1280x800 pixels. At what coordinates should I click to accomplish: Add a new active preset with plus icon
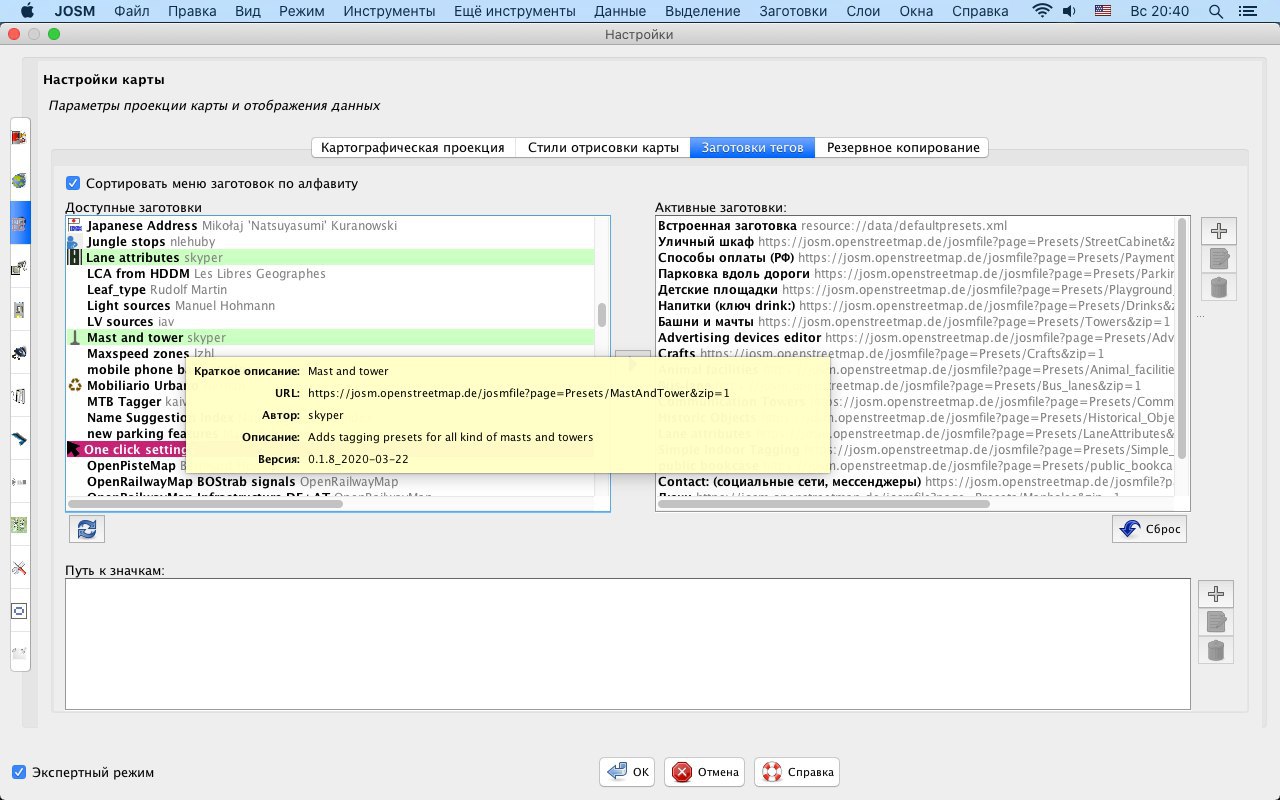(x=1218, y=231)
